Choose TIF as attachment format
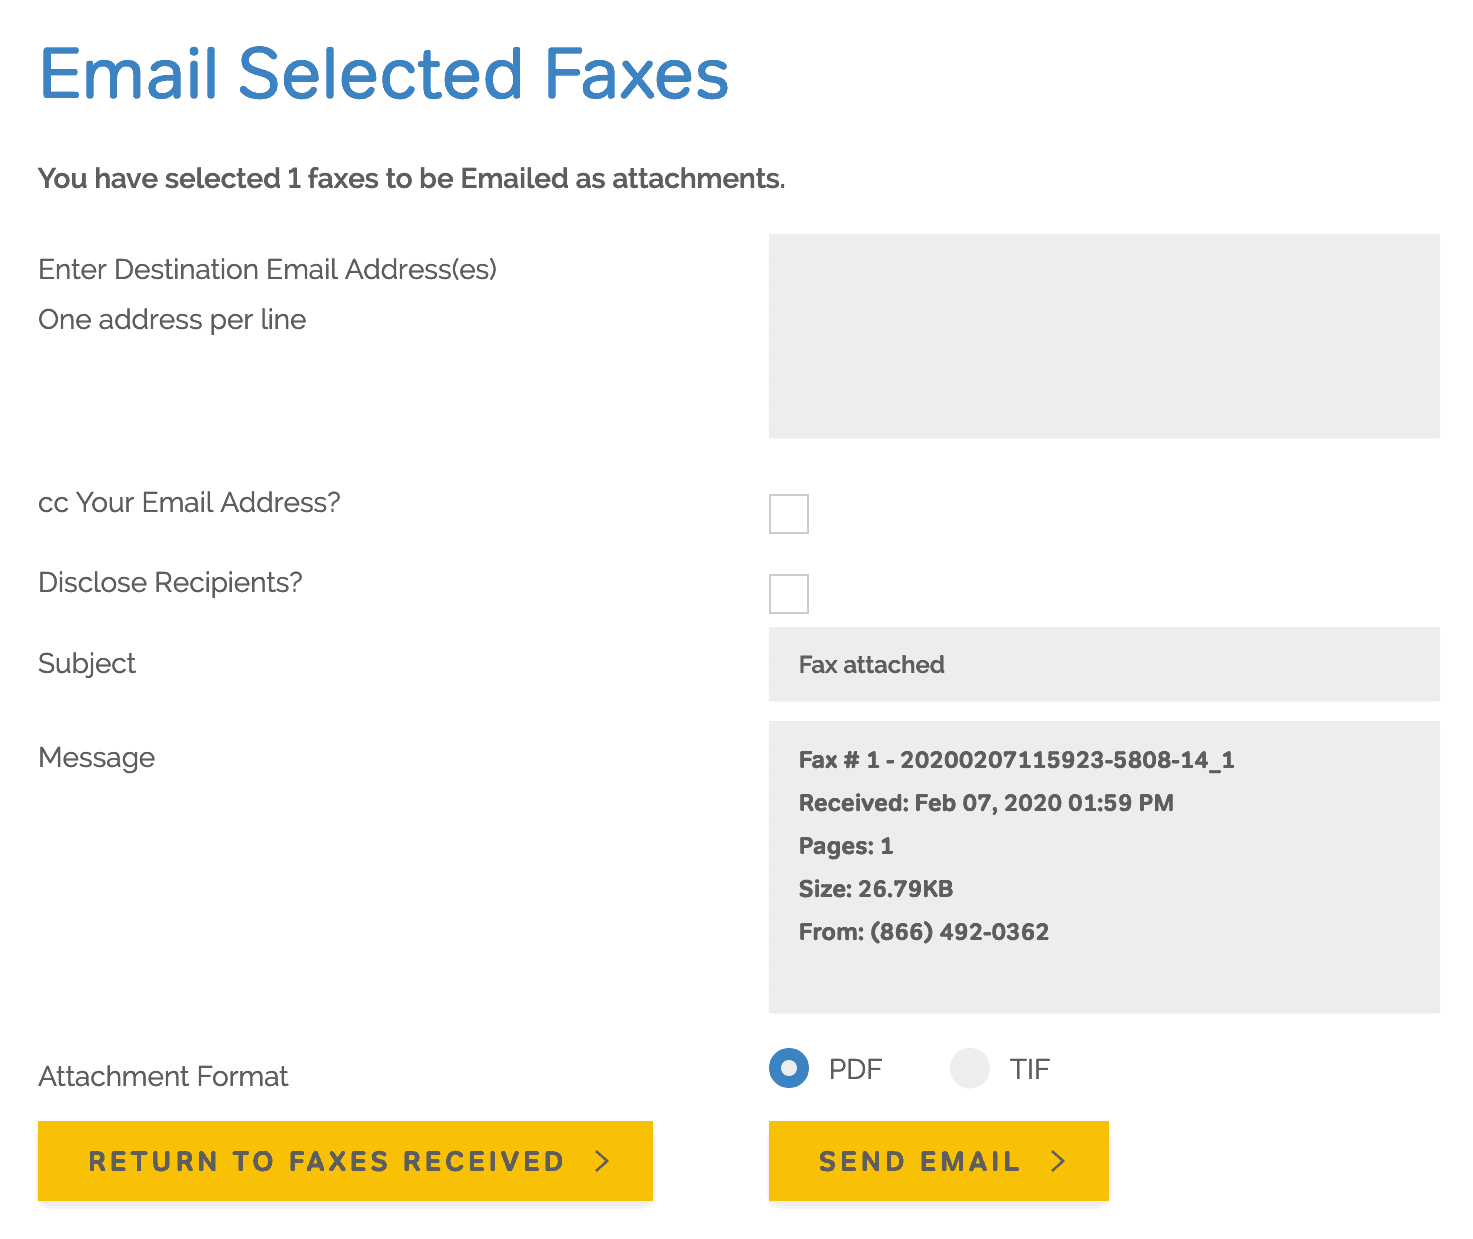This screenshot has width=1473, height=1239. point(969,1068)
